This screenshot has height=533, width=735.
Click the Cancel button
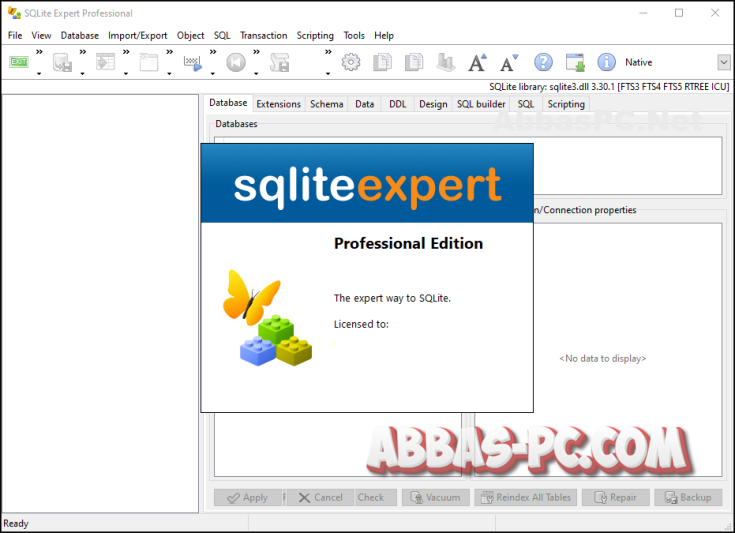click(x=320, y=497)
